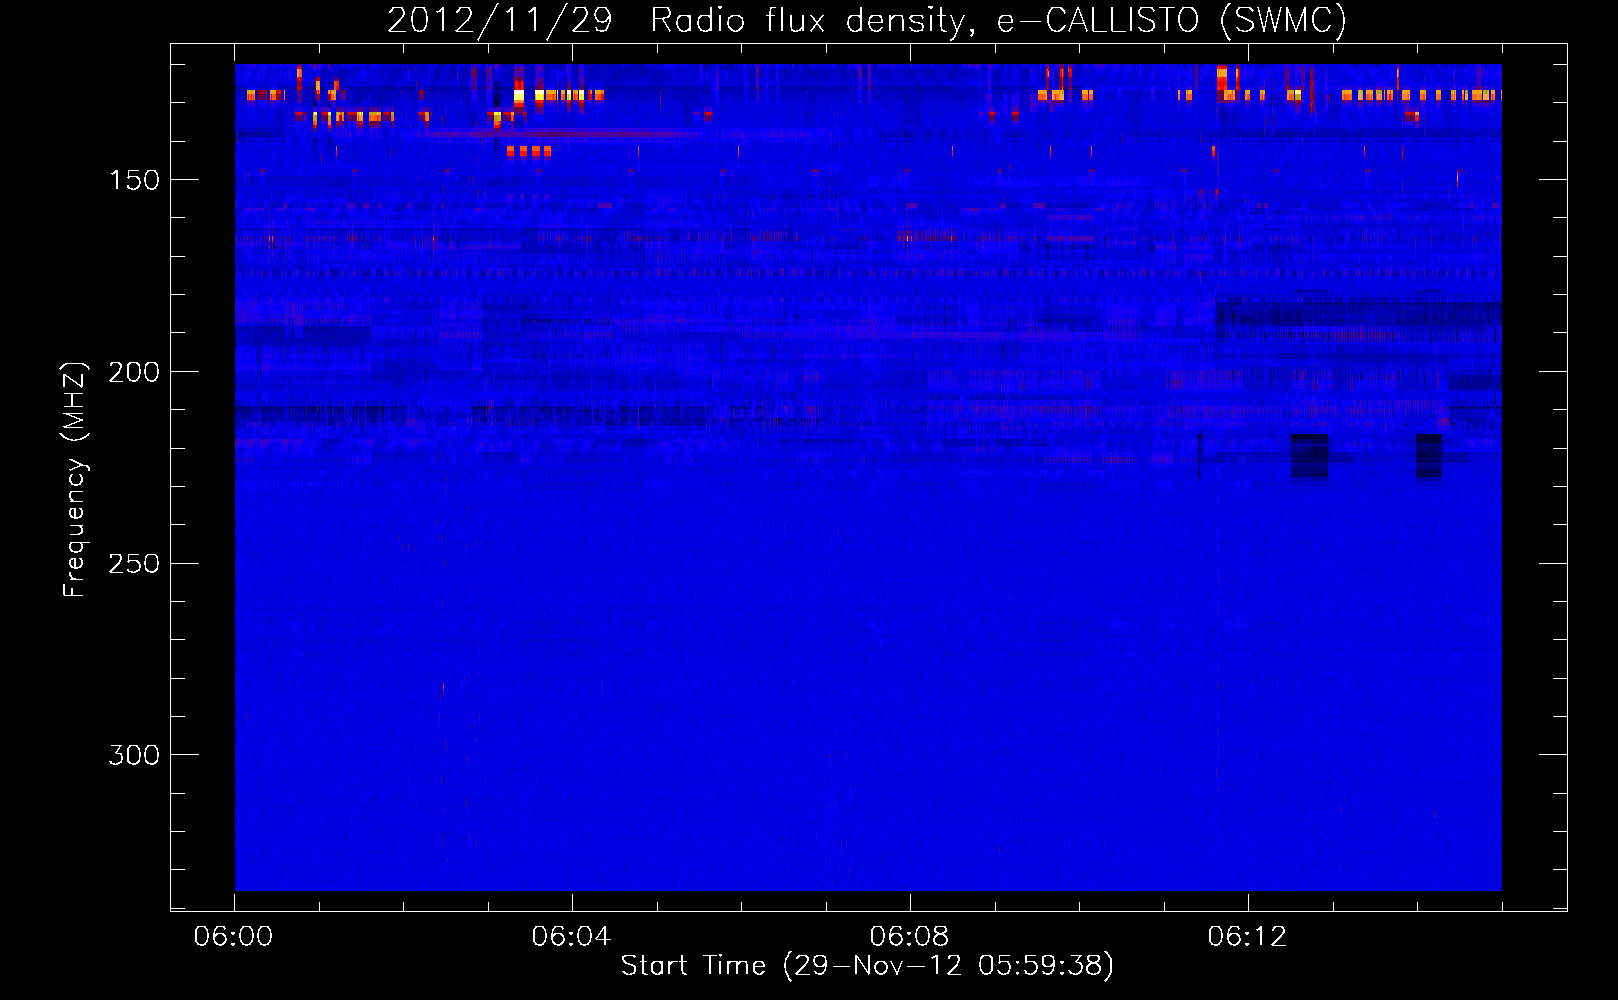Image resolution: width=1618 pixels, height=1000 pixels.
Task: Click the 06:12 time tick label
Action: (1247, 936)
